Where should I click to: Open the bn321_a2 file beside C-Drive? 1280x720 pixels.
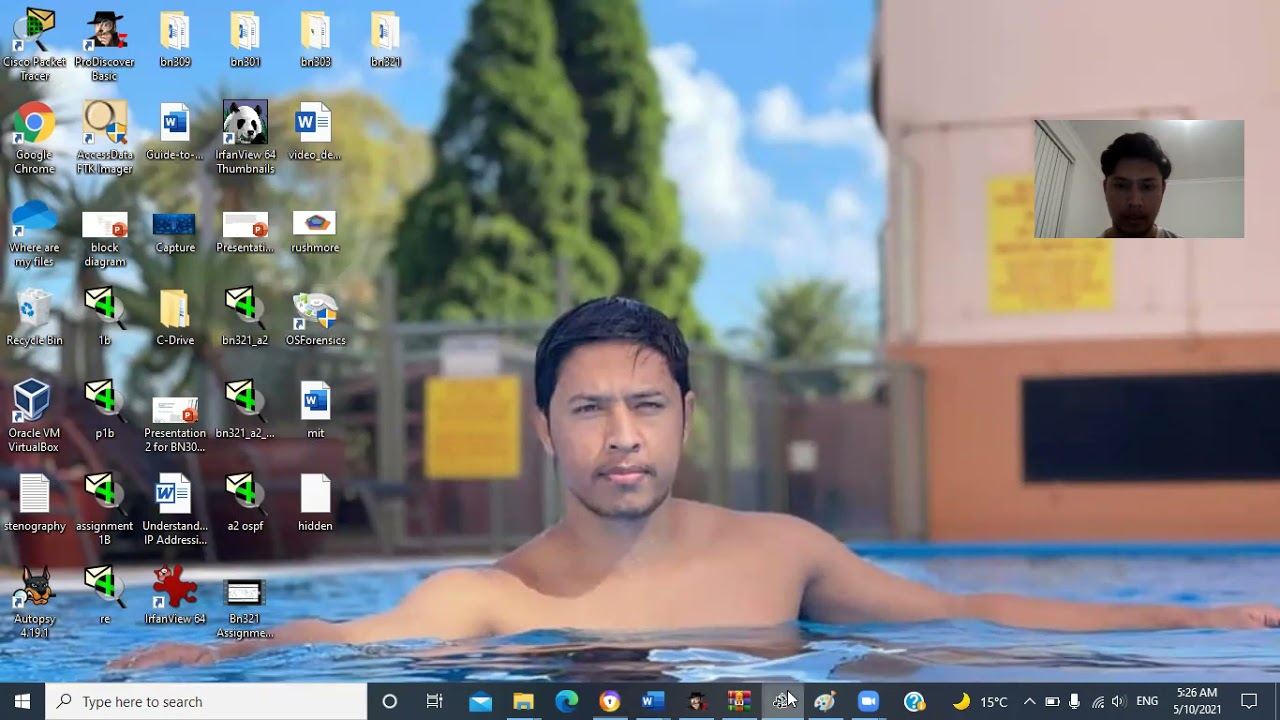[x=245, y=317]
